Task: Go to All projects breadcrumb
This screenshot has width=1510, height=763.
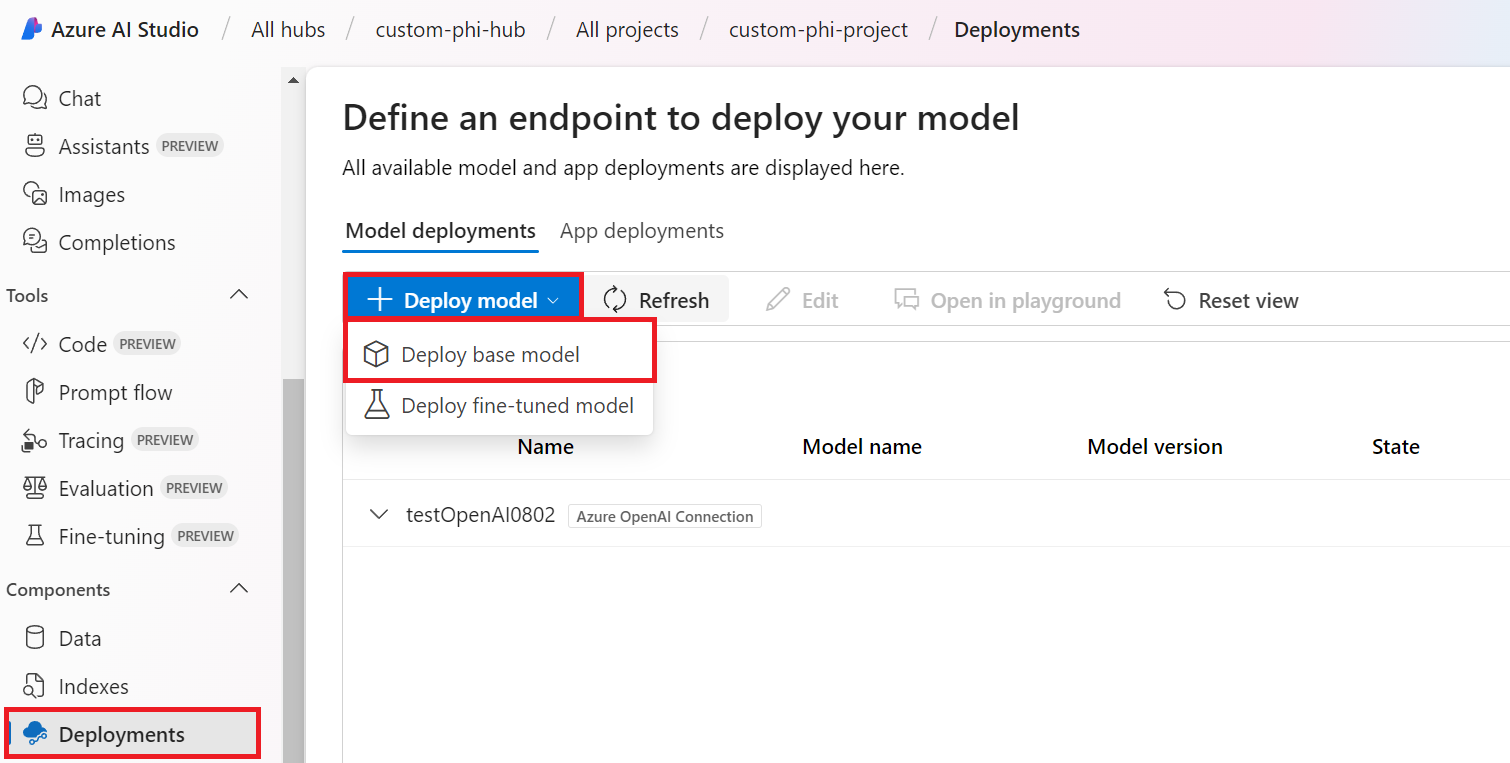Action: click(627, 30)
